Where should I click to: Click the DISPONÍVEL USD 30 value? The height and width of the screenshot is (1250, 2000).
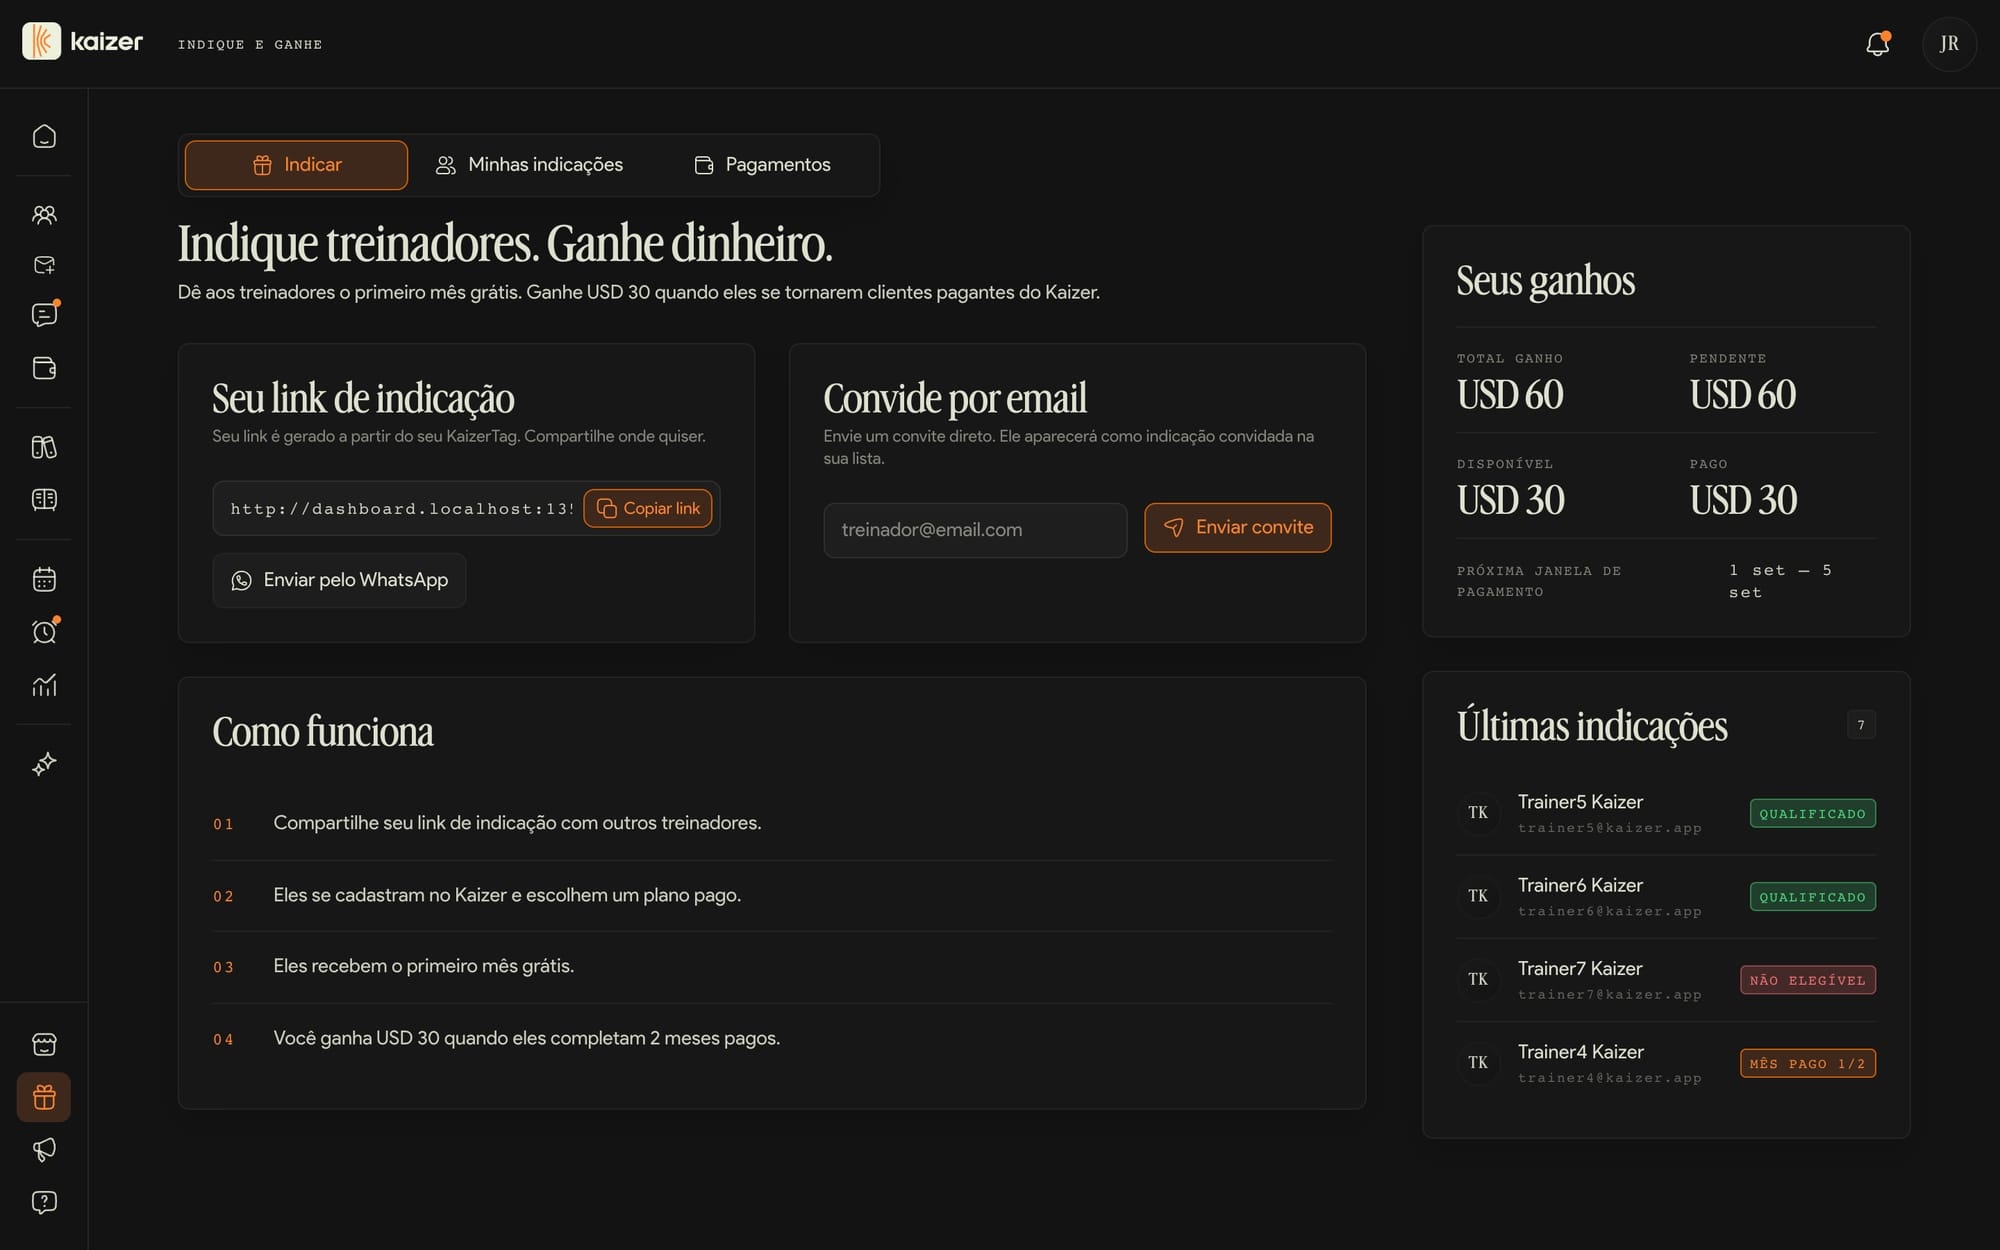click(x=1511, y=500)
